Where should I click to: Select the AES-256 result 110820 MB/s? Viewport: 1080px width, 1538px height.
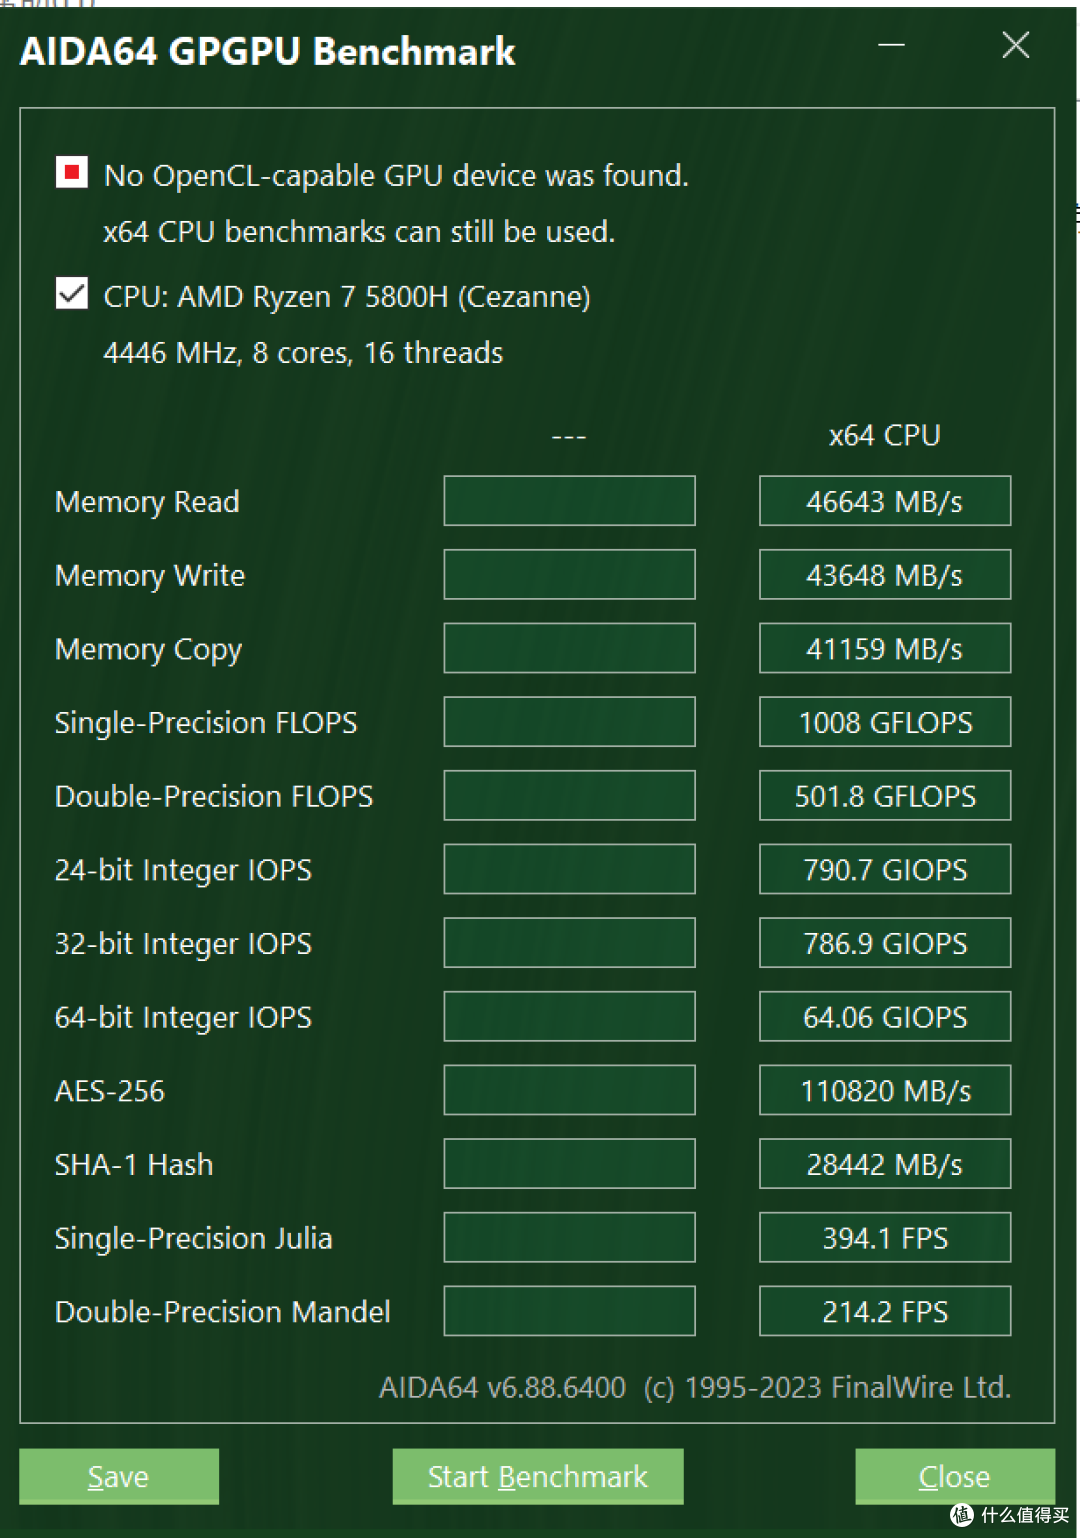pyautogui.click(x=885, y=1091)
